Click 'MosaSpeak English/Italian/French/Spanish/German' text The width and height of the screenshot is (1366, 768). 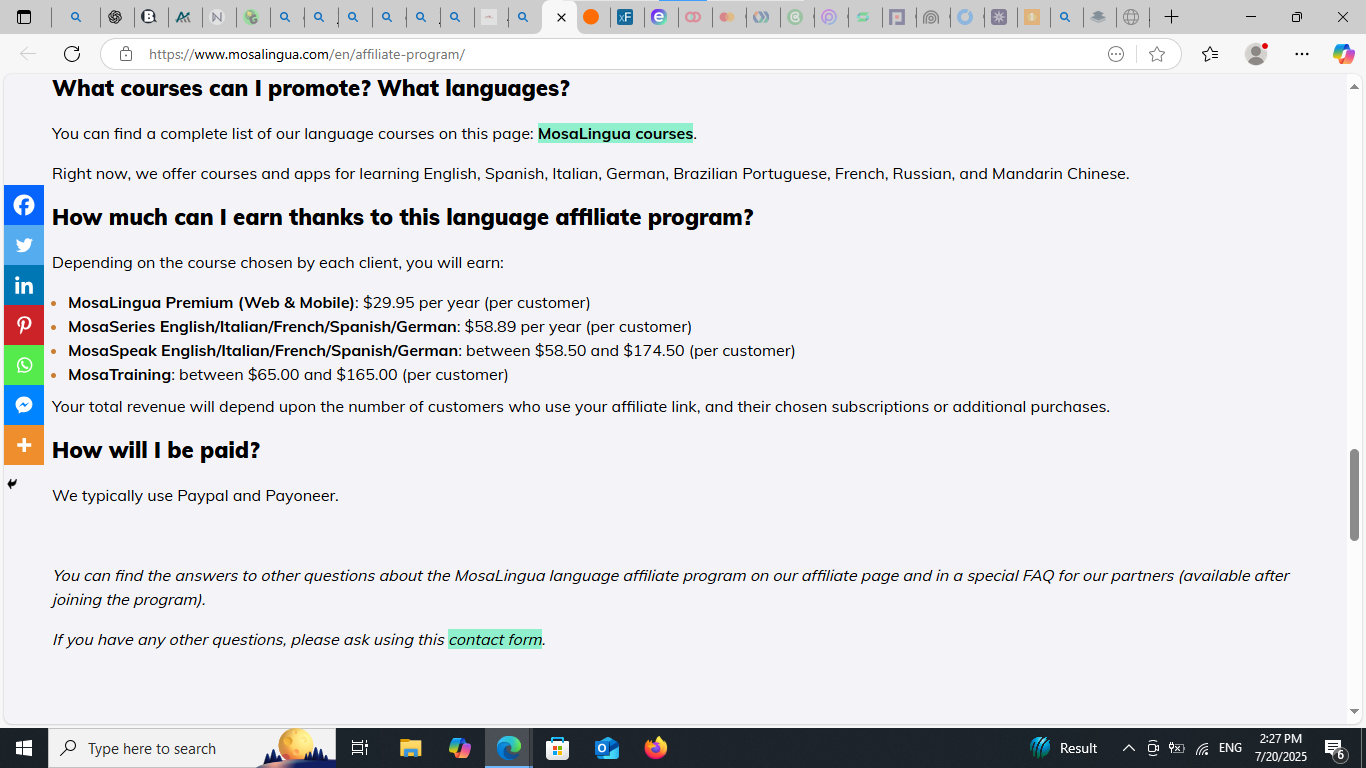263,350
